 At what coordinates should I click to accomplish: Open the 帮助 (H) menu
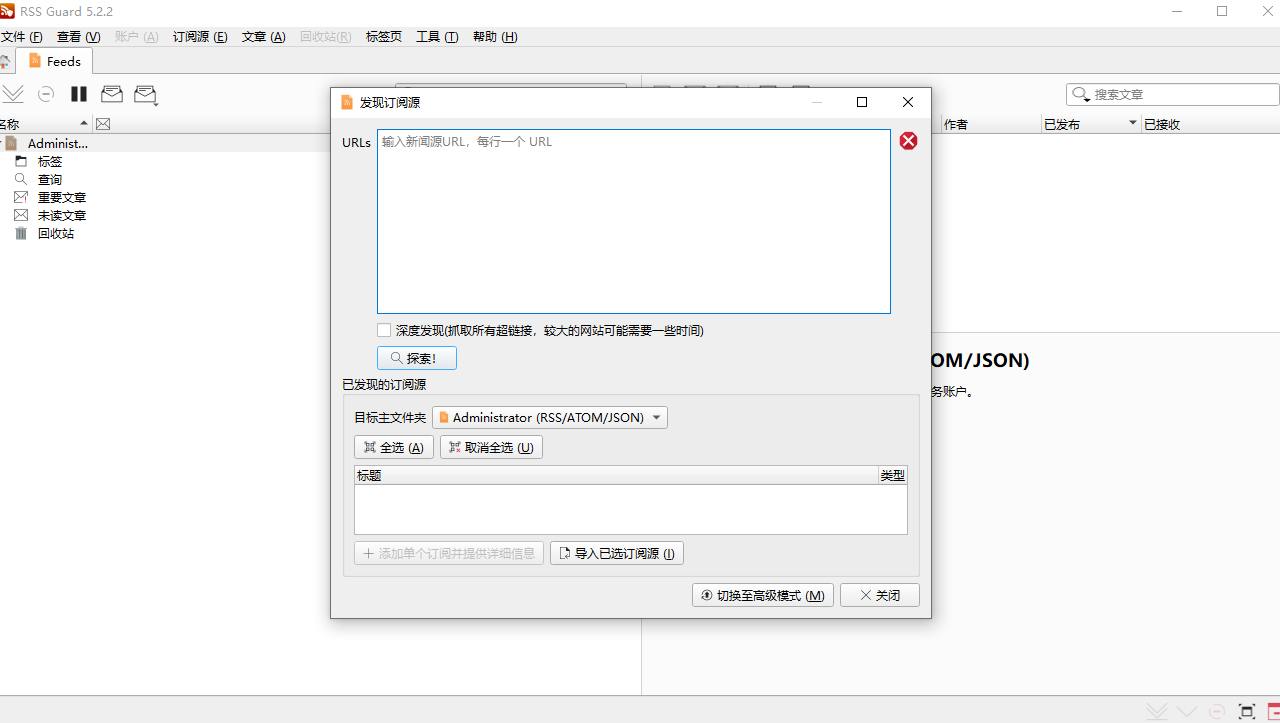[495, 36]
